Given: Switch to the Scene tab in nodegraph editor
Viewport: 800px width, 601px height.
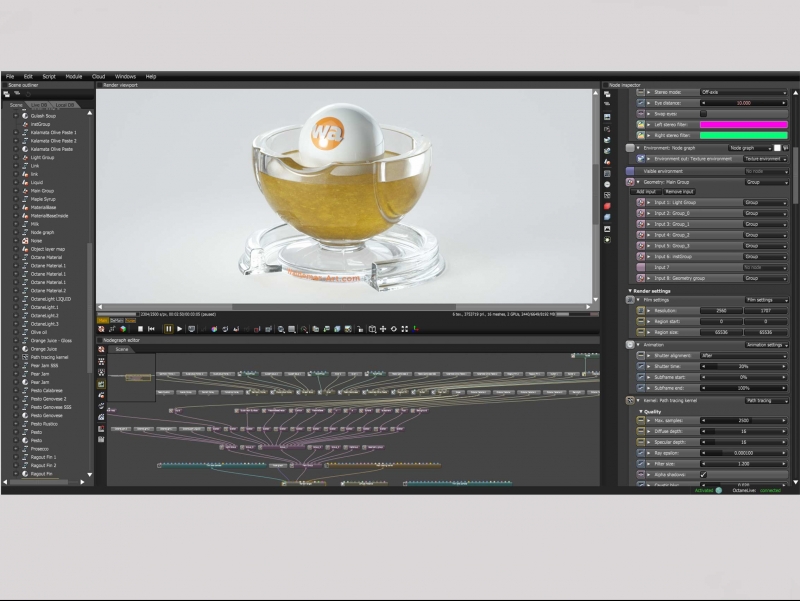Looking at the screenshot, I should pos(122,349).
